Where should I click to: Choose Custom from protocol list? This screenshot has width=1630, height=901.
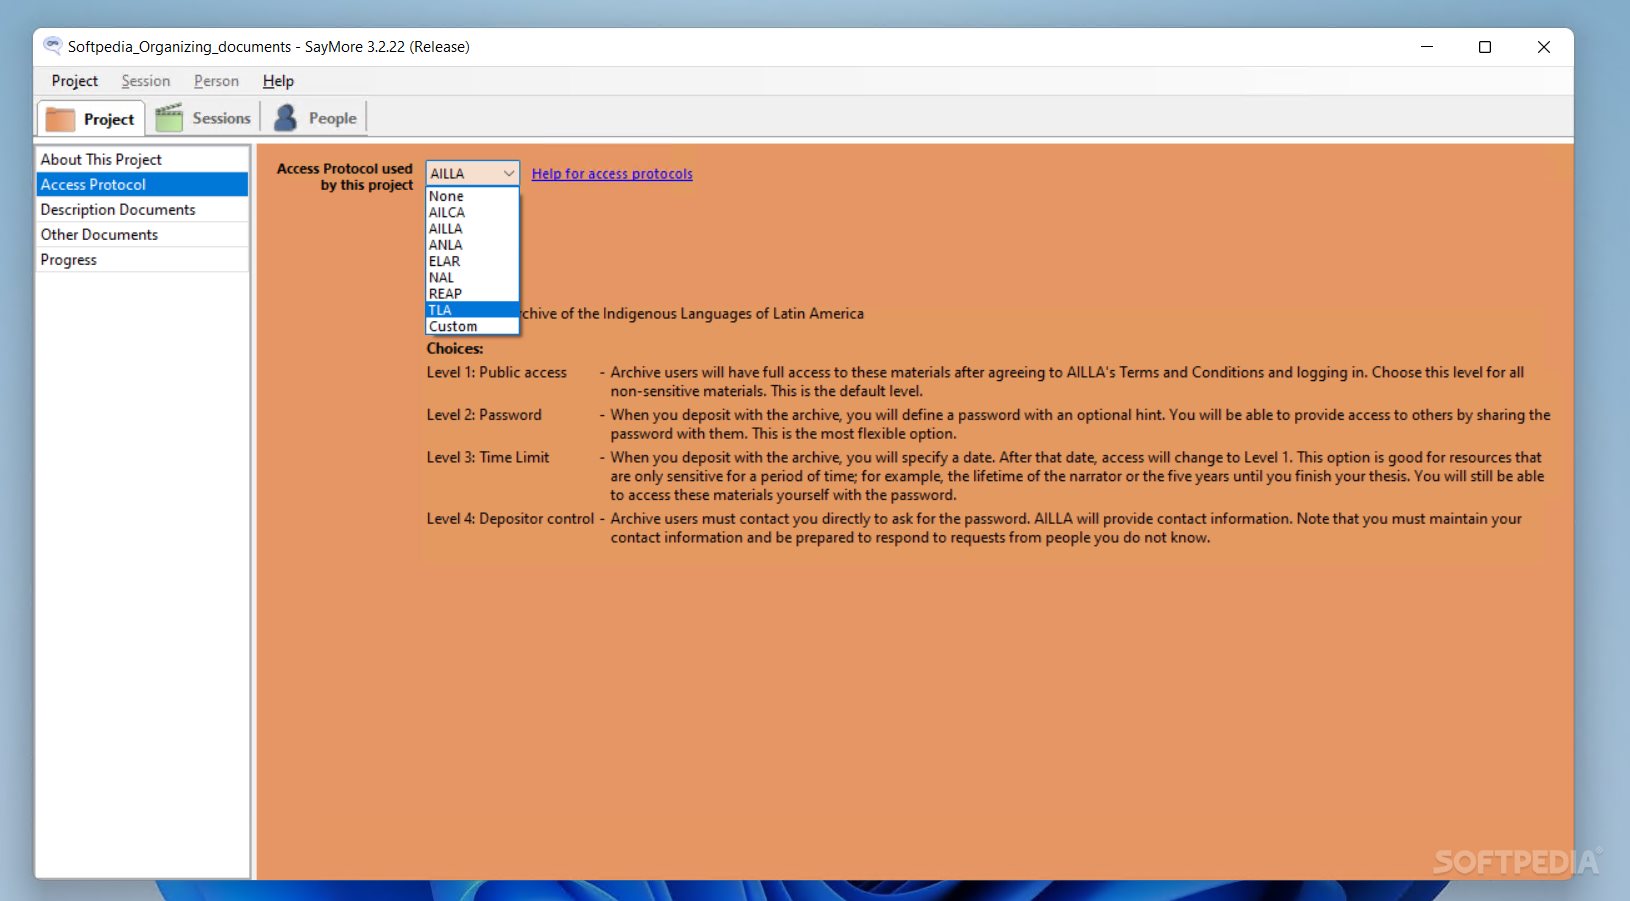click(x=472, y=327)
